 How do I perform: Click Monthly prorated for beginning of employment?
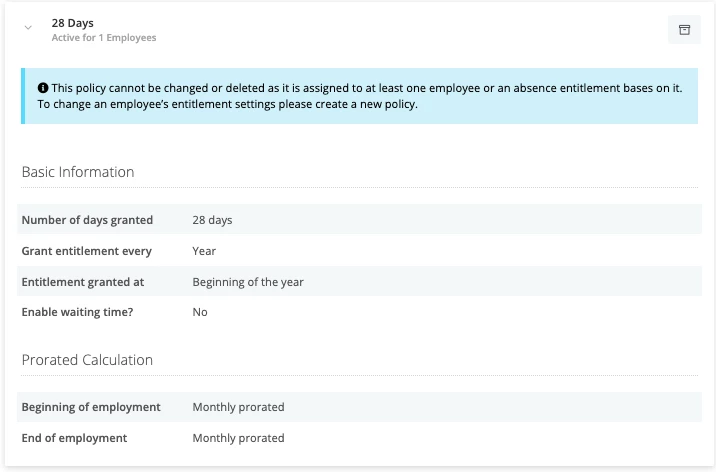click(238, 407)
